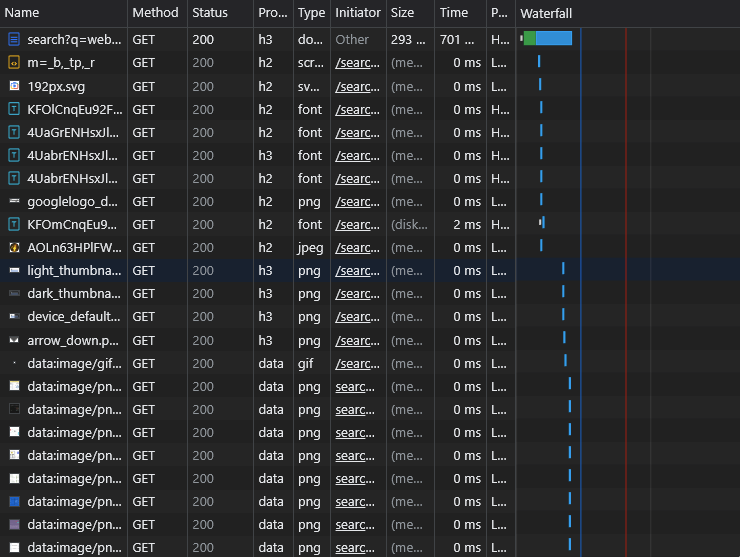Click the image icon beside device_default
This screenshot has height=557, width=740.
click(x=14, y=316)
